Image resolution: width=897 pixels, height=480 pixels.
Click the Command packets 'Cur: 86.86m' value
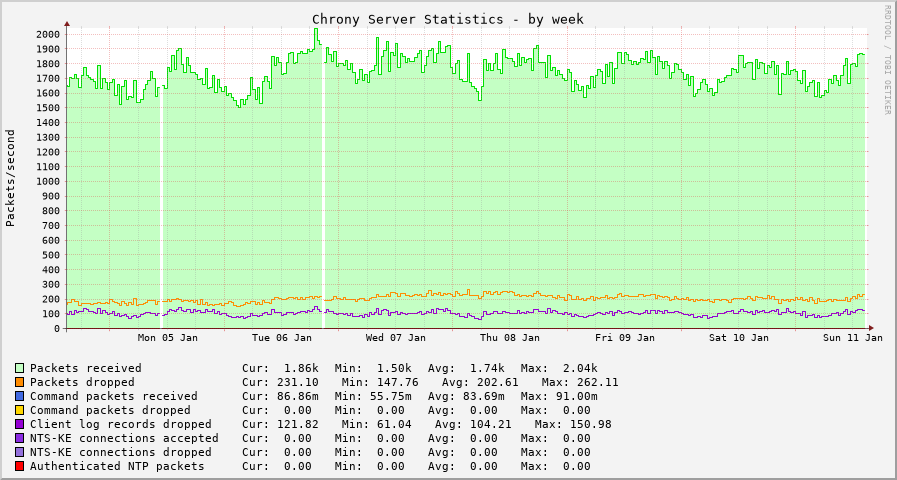(280, 396)
